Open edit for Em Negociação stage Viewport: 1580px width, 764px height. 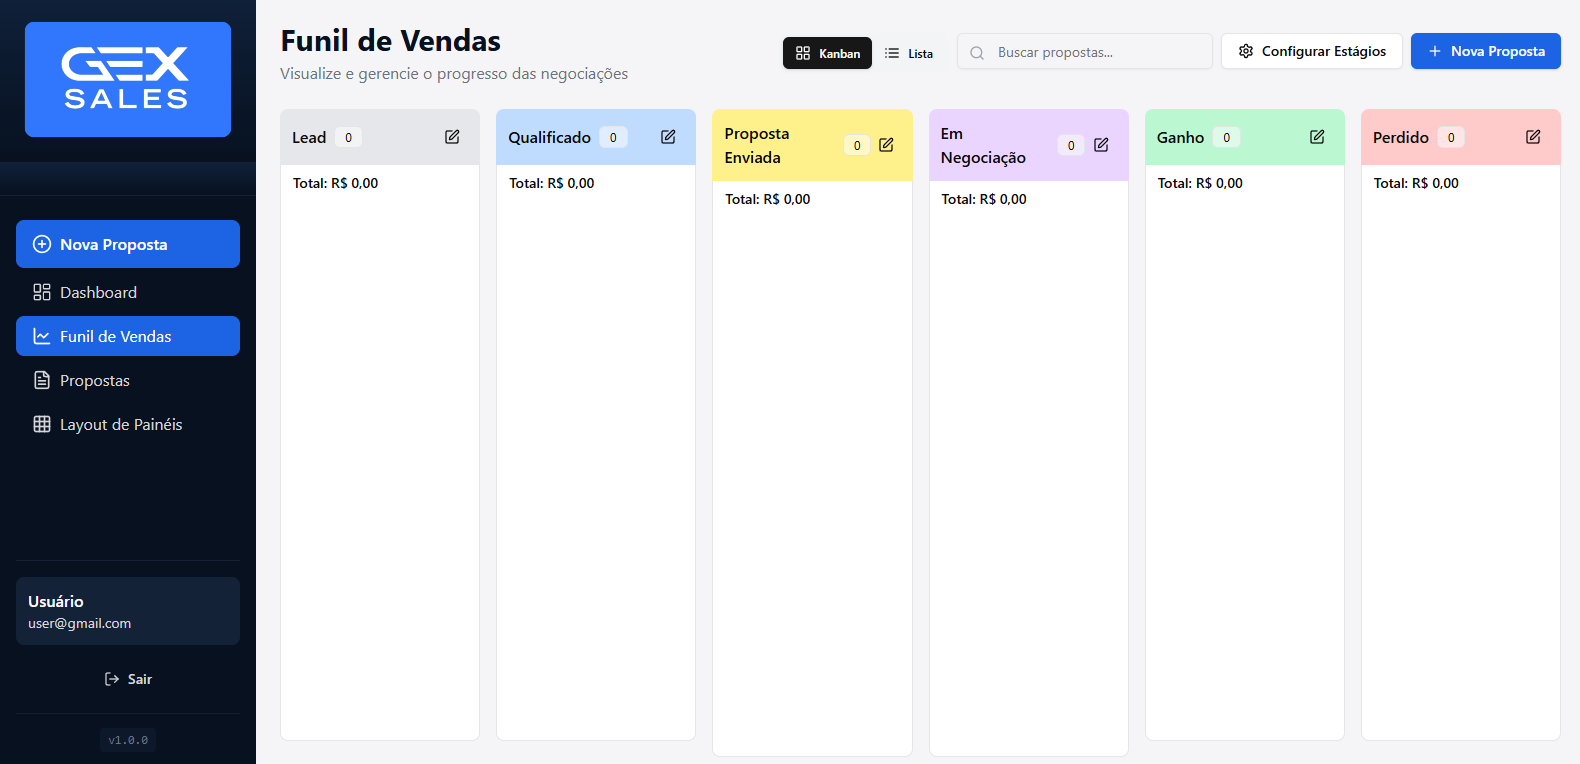1101,145
